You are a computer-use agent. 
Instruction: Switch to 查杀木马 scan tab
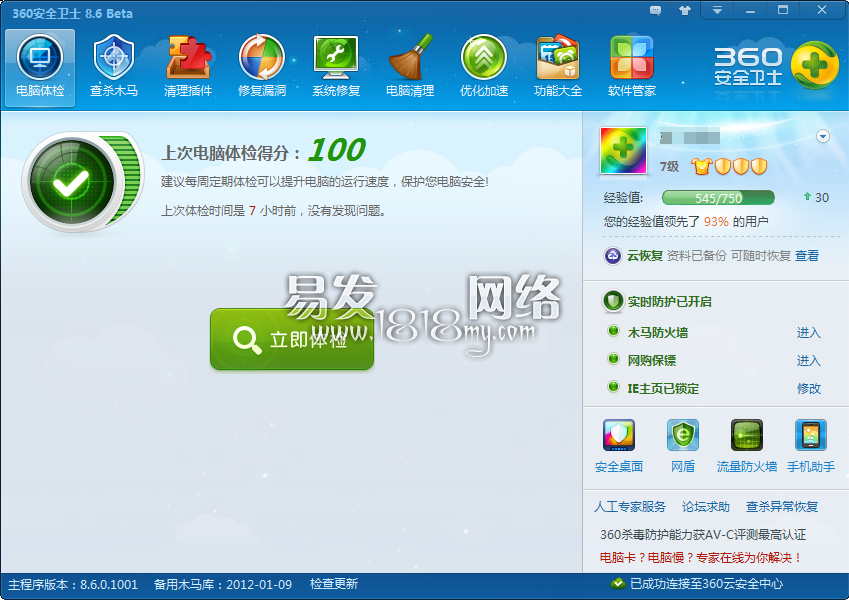click(114, 68)
